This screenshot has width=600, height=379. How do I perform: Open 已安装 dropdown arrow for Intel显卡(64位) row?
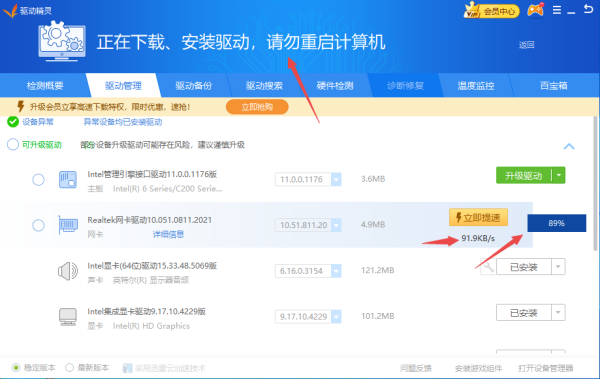(558, 266)
